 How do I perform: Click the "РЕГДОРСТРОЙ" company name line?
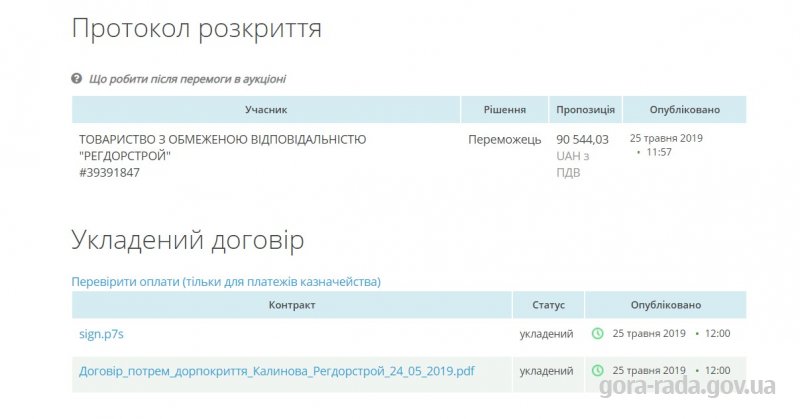pyautogui.click(x=125, y=156)
